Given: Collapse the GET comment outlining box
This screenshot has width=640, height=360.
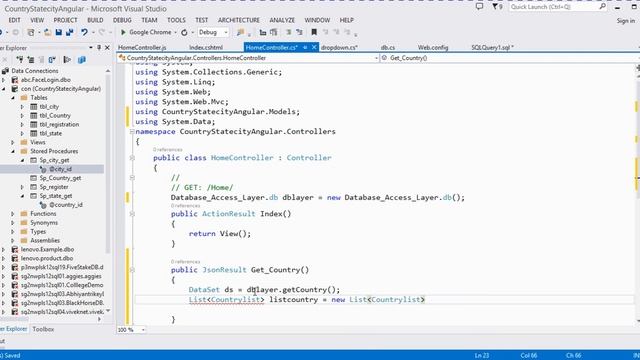Looking at the screenshot, I should click(x=132, y=178).
